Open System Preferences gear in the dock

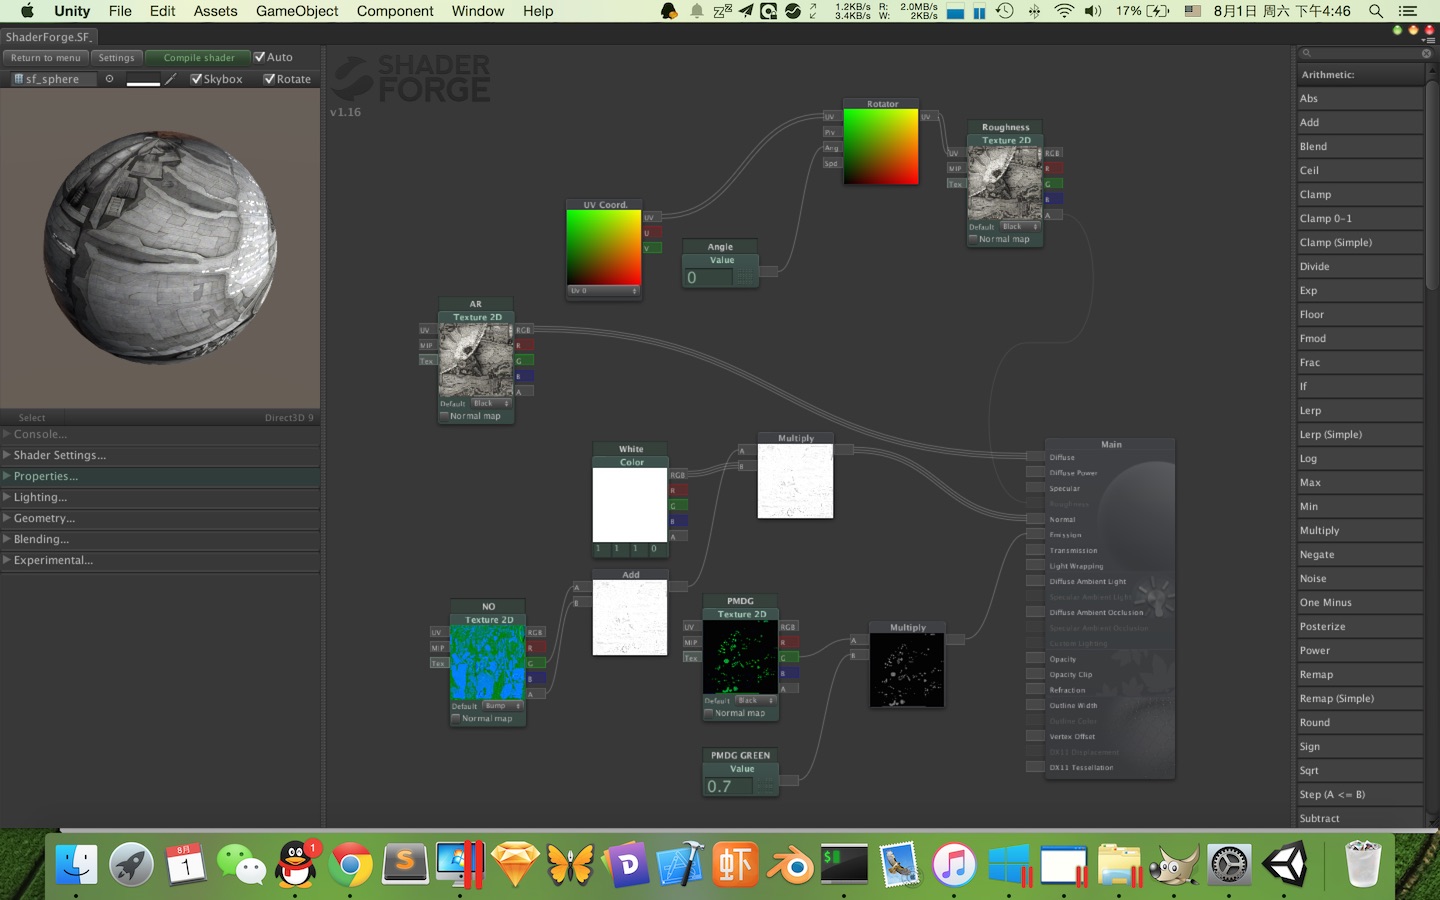pyautogui.click(x=1229, y=865)
